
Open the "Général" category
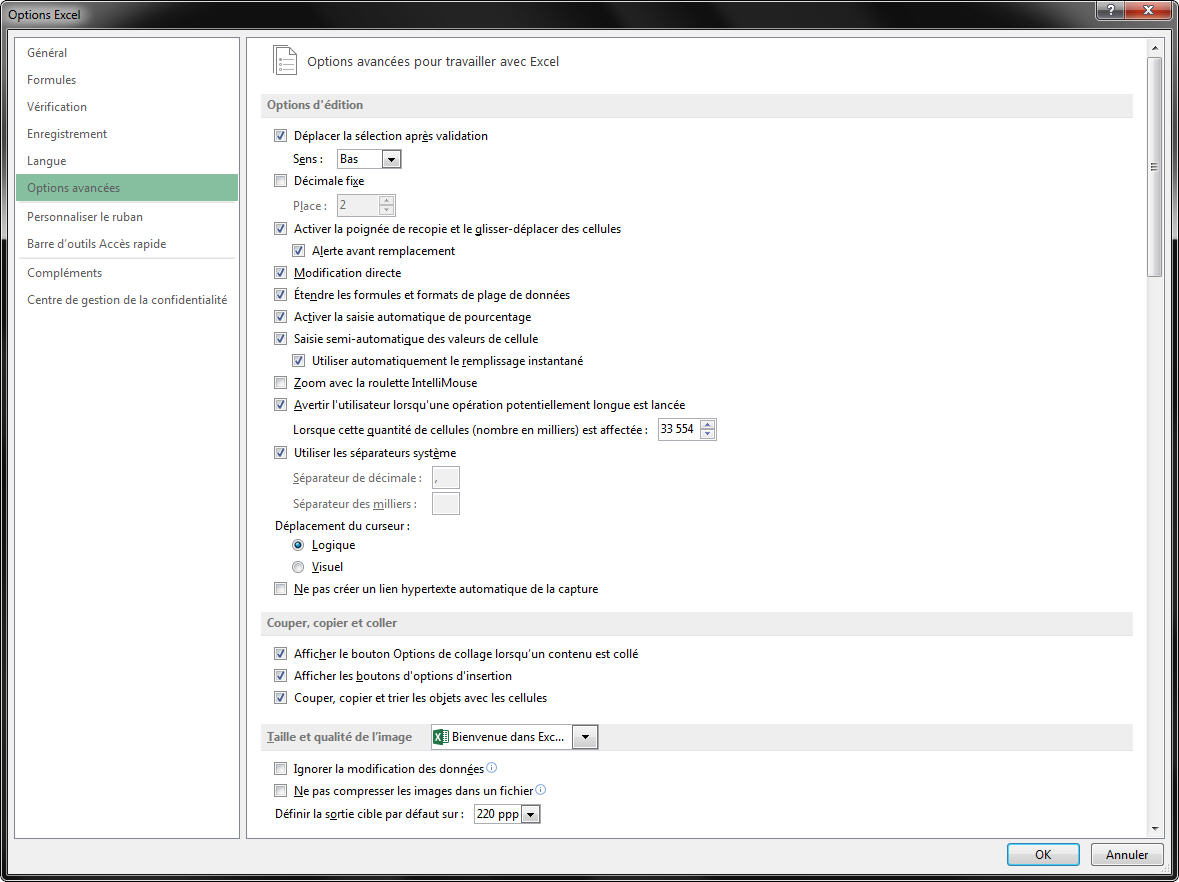pos(126,53)
